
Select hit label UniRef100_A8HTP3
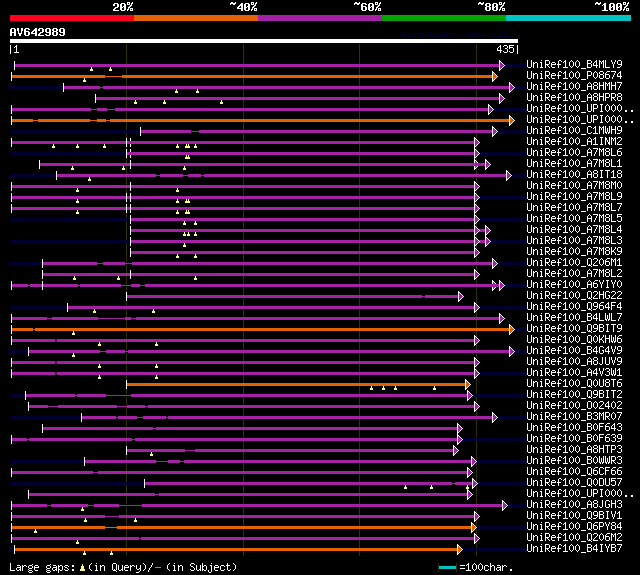tap(574, 450)
